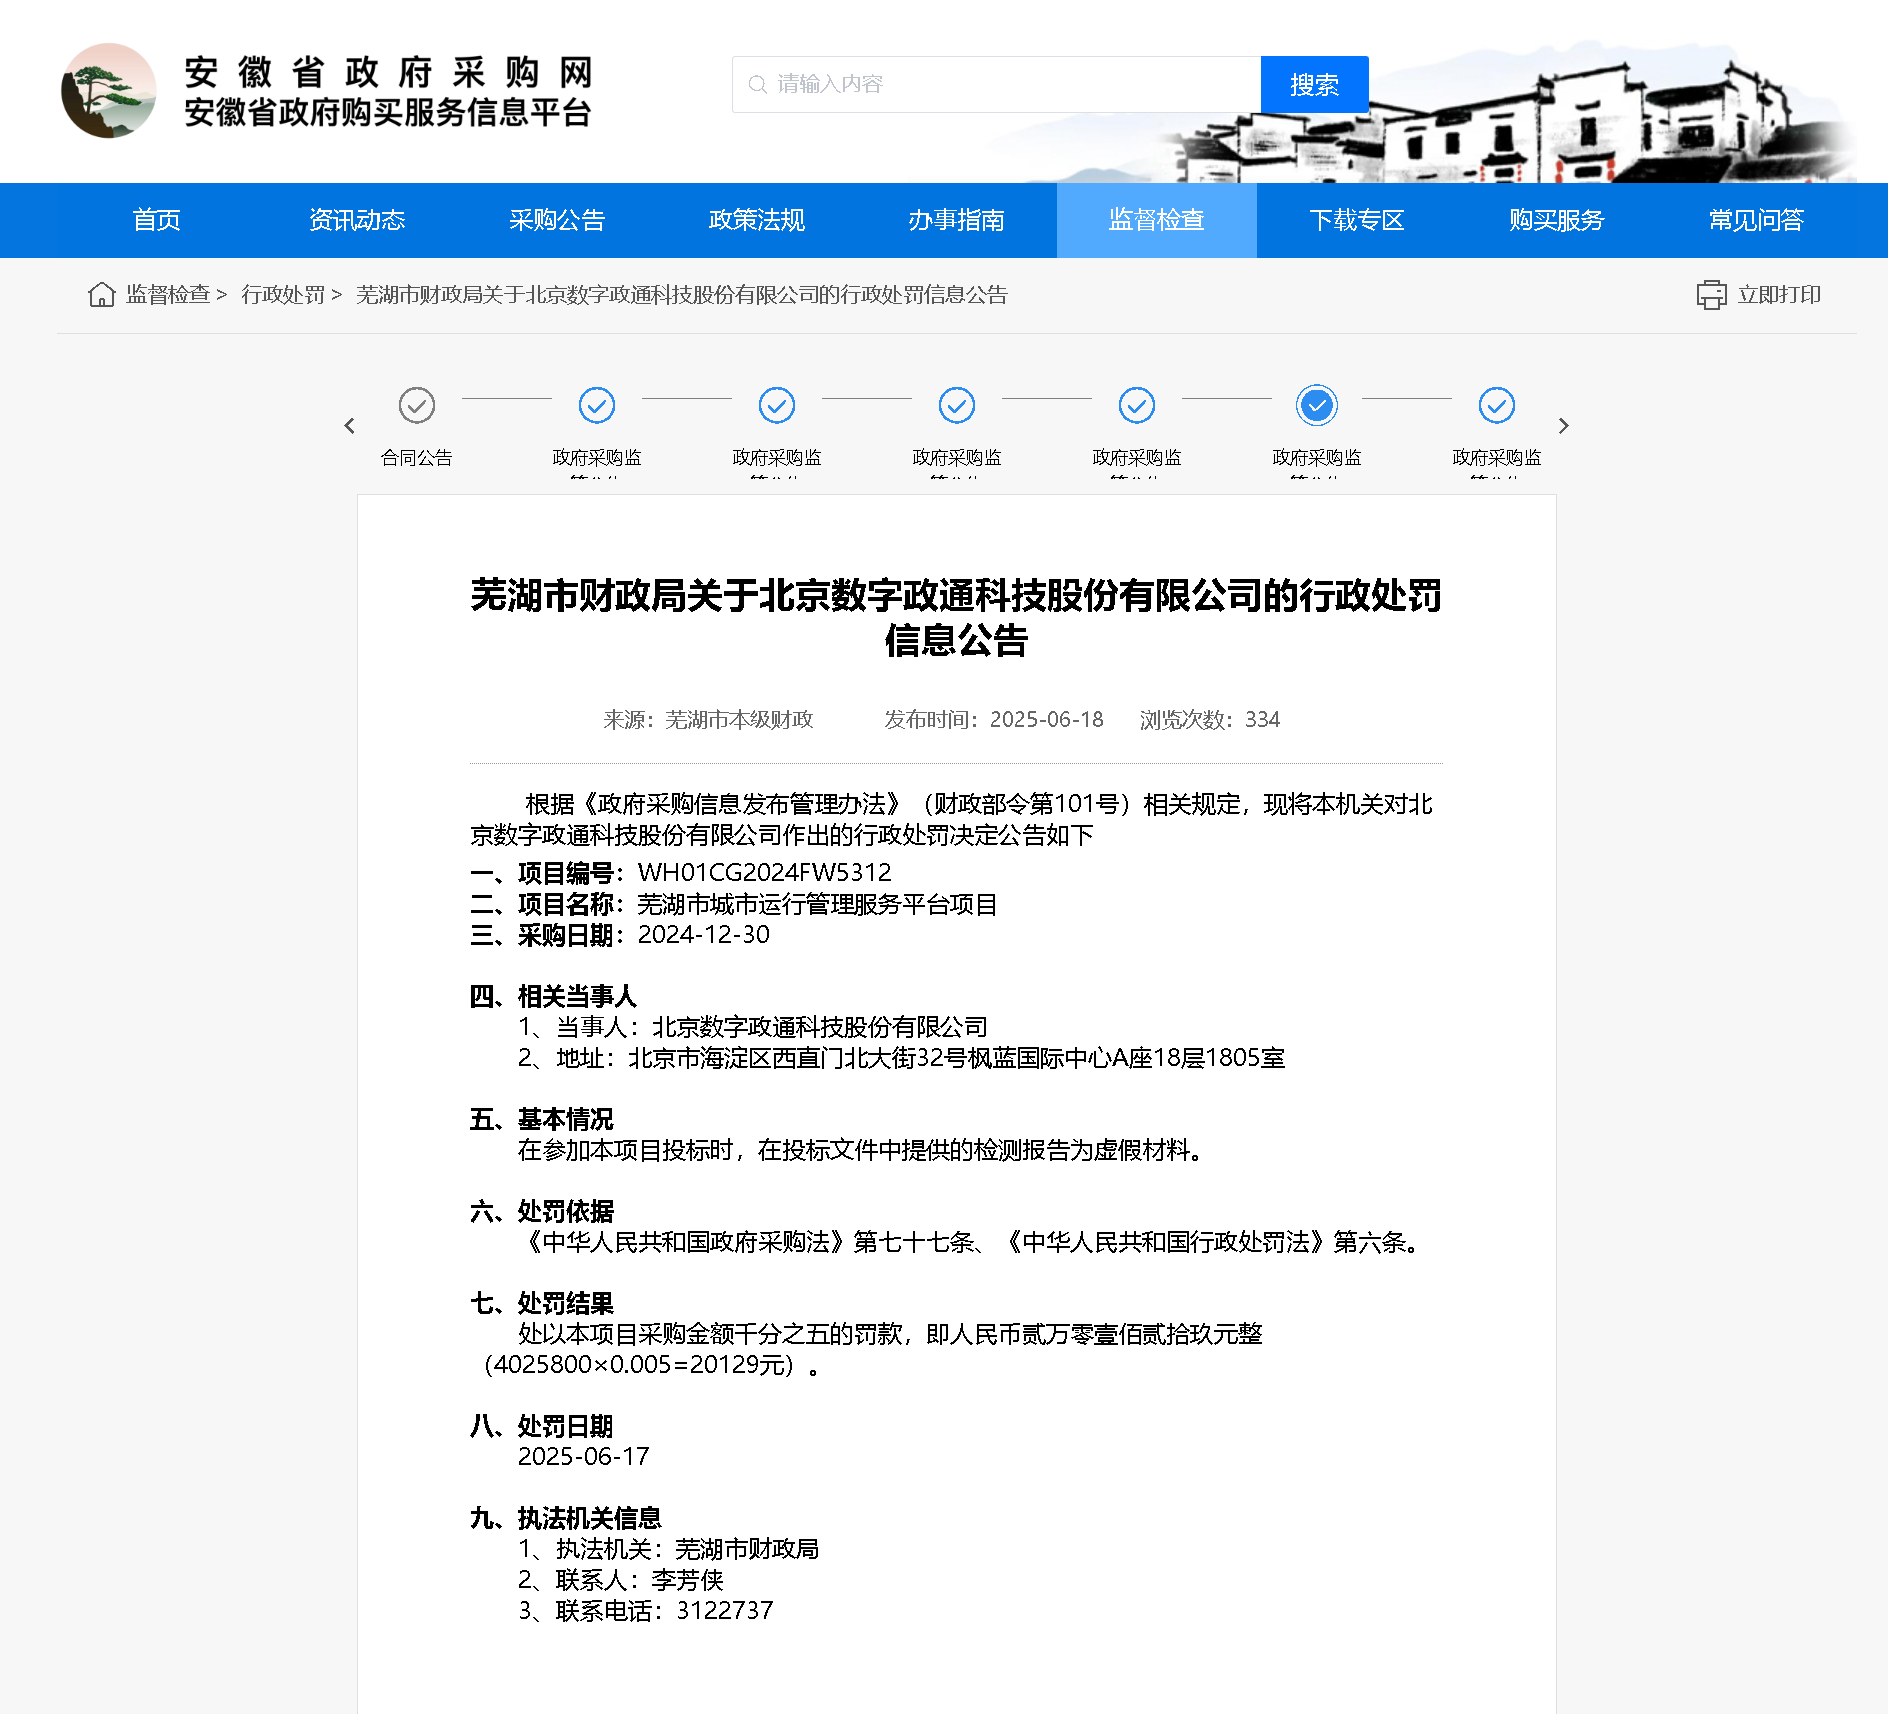Click the site title 安徽省政府采购网

click(389, 72)
